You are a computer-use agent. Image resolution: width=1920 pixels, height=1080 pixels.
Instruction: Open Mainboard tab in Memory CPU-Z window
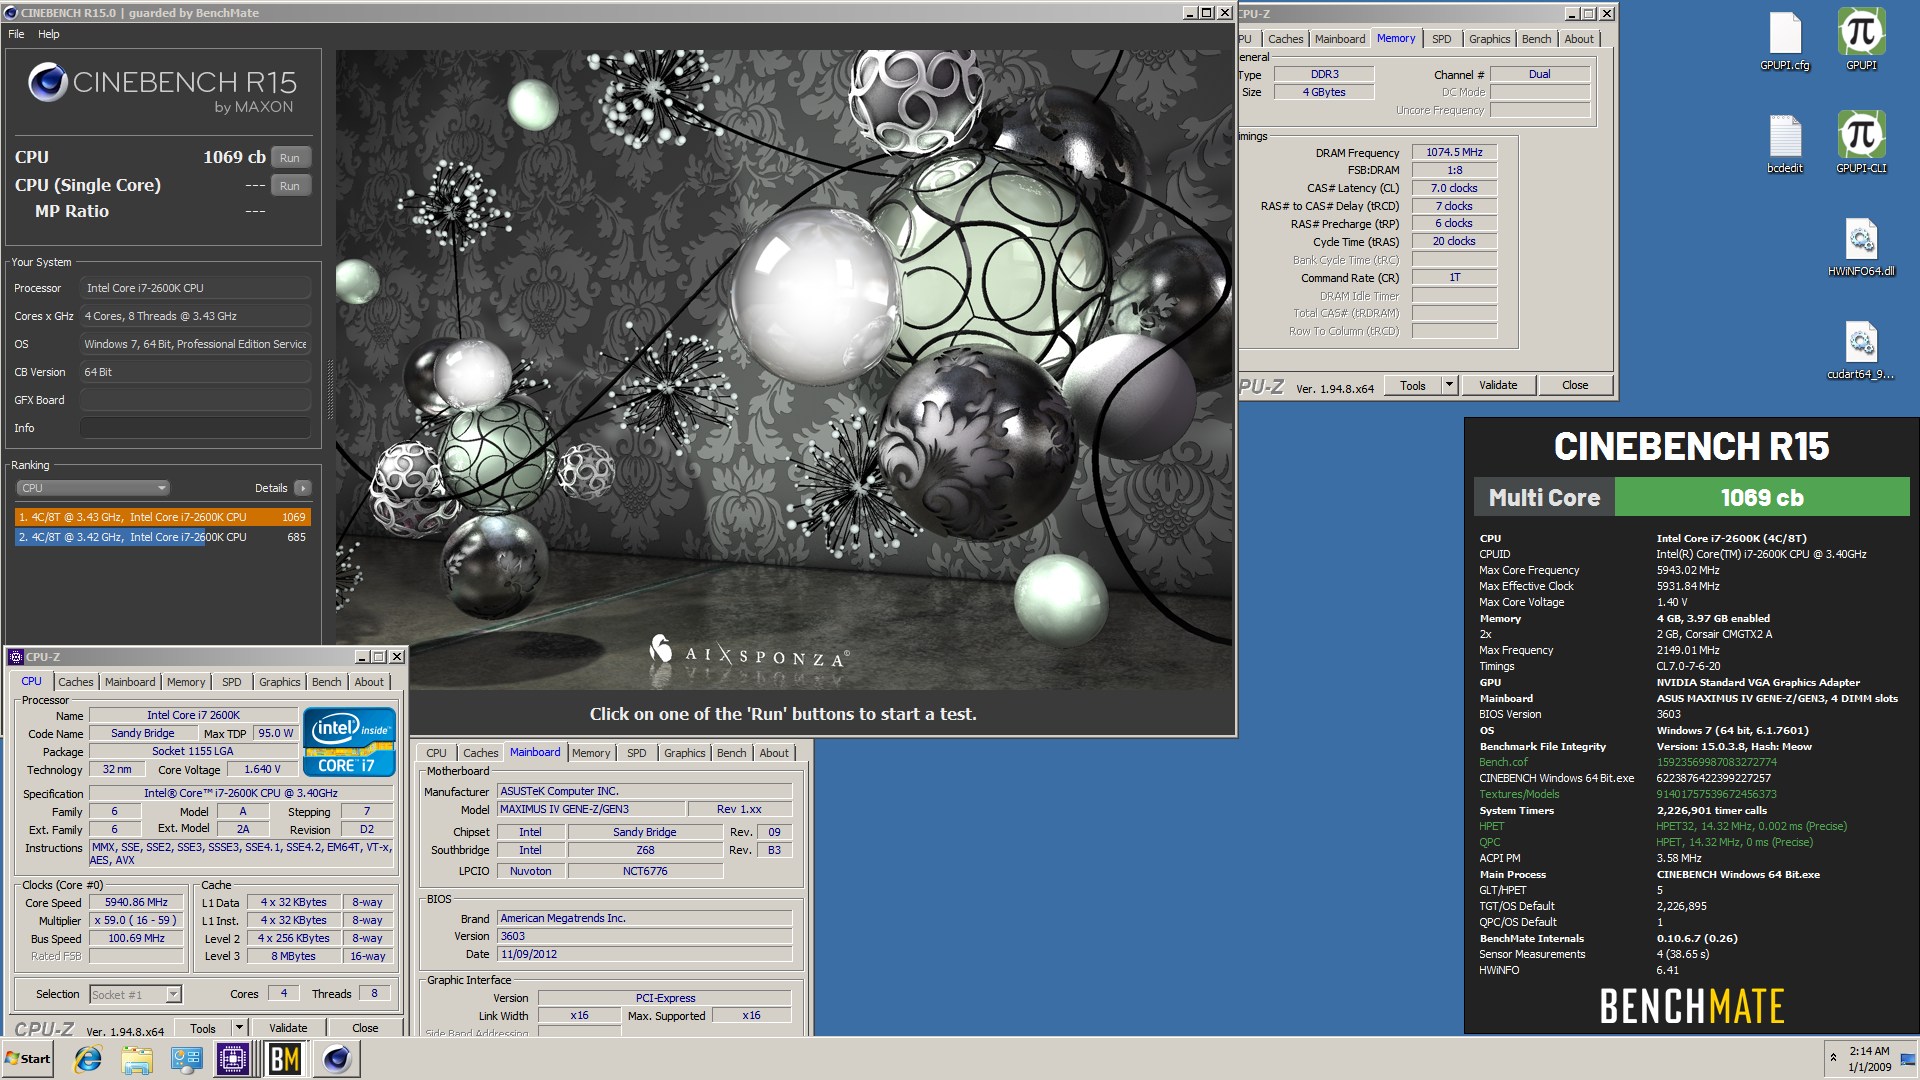tap(1340, 39)
